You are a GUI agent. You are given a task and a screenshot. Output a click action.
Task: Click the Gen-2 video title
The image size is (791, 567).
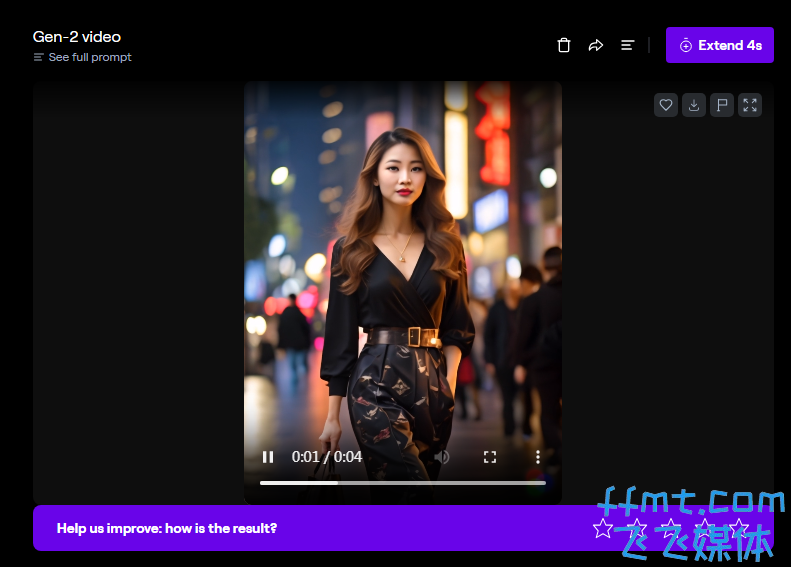(x=77, y=37)
